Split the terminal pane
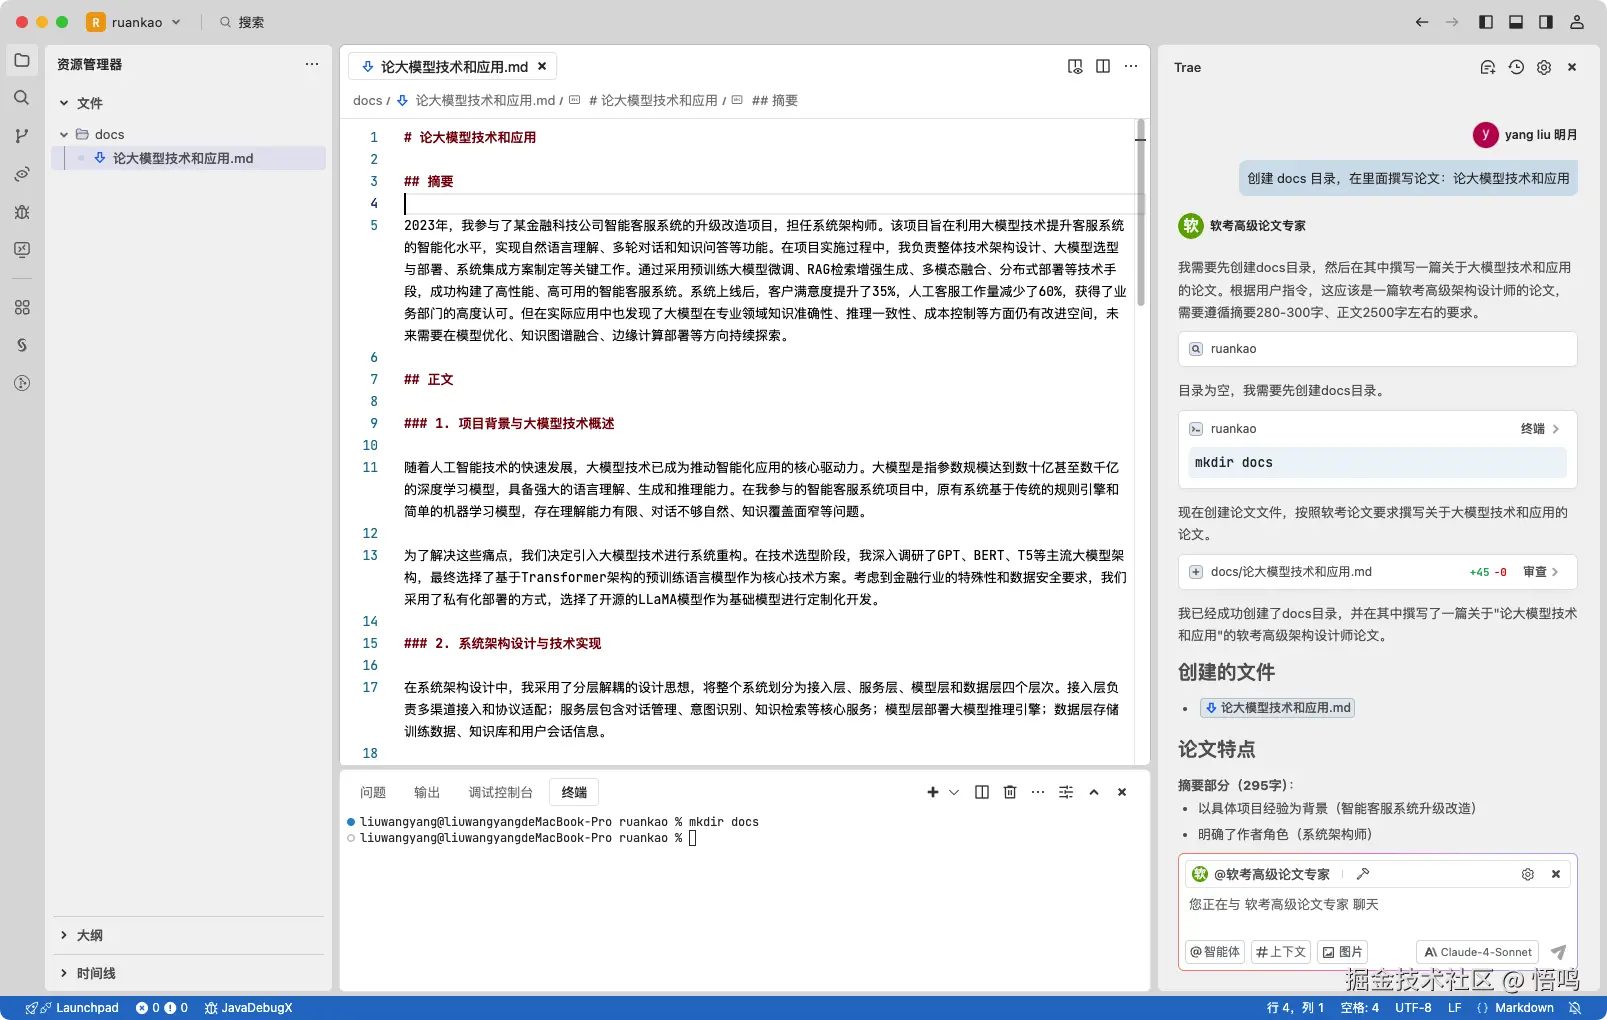 982,792
